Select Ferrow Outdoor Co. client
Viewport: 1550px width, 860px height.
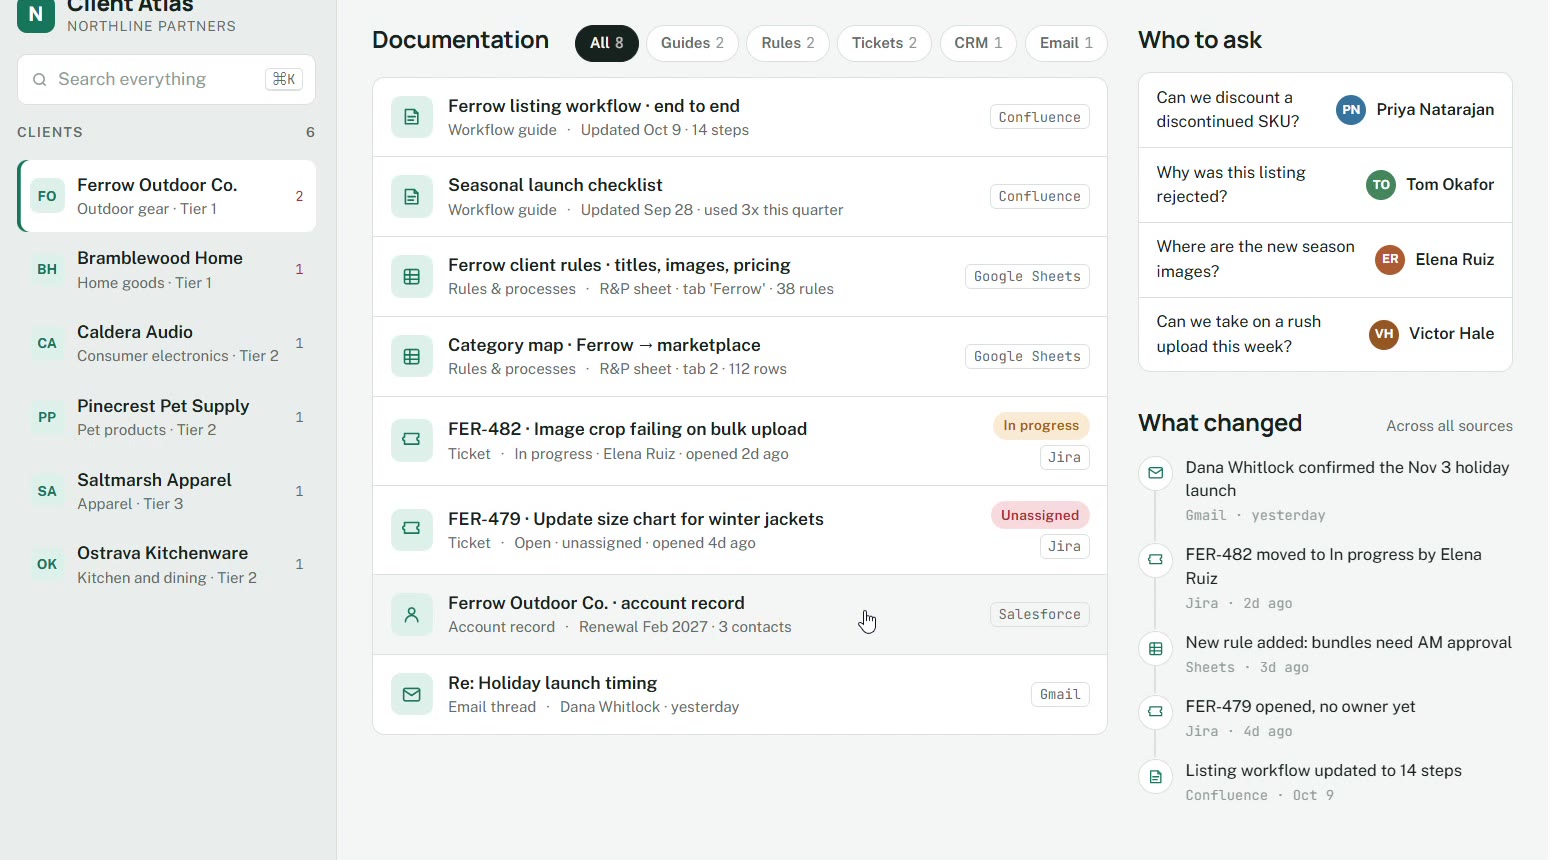[x=167, y=196]
